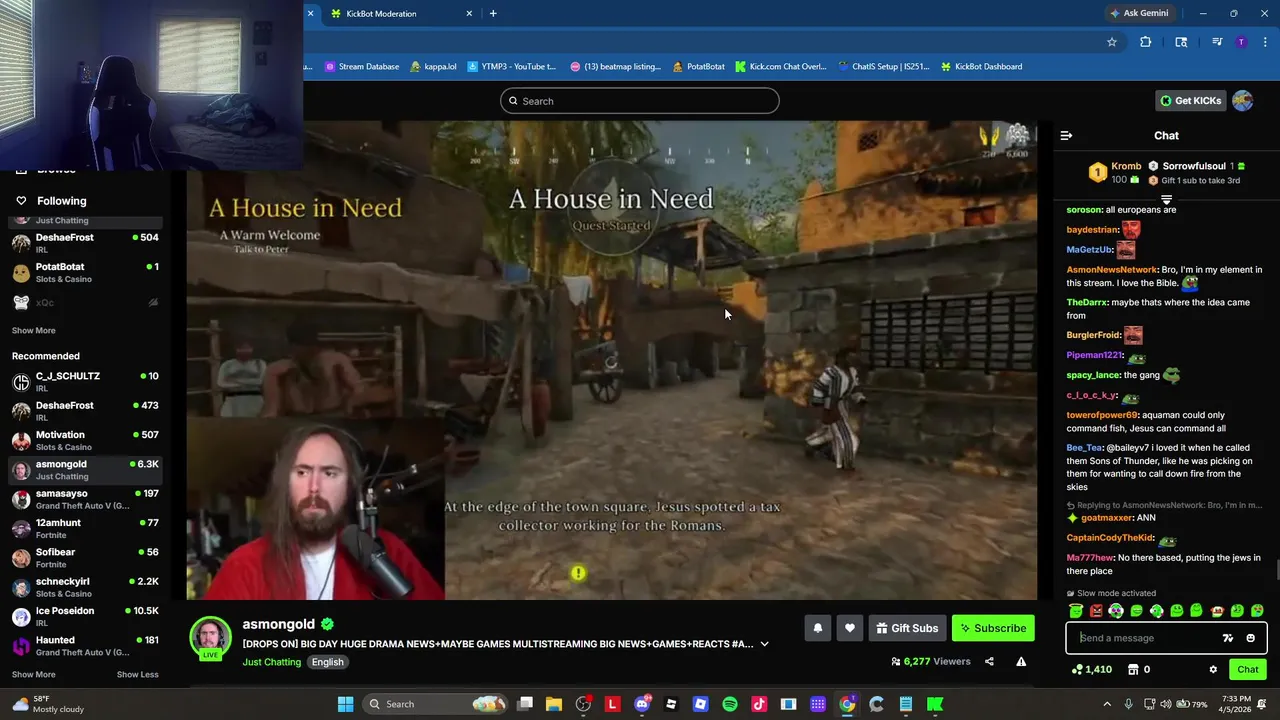Select PotatBotat in the Following list
Image resolution: width=1280 pixels, height=720 pixels.
tap(85, 272)
